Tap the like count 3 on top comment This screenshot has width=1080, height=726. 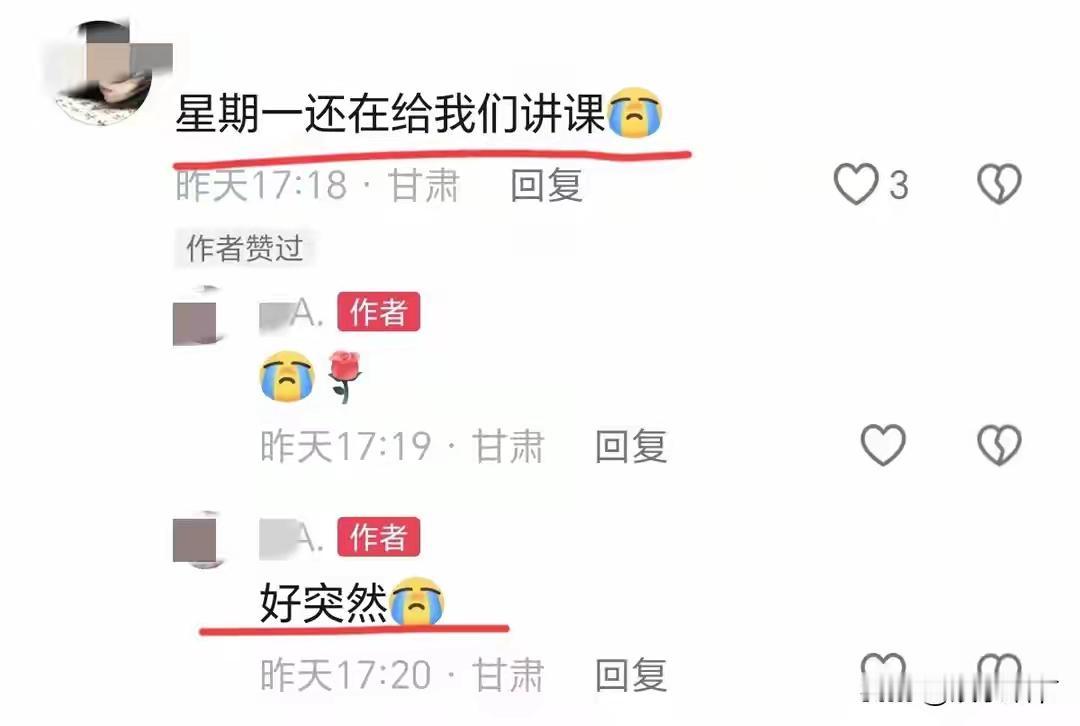[898, 185]
